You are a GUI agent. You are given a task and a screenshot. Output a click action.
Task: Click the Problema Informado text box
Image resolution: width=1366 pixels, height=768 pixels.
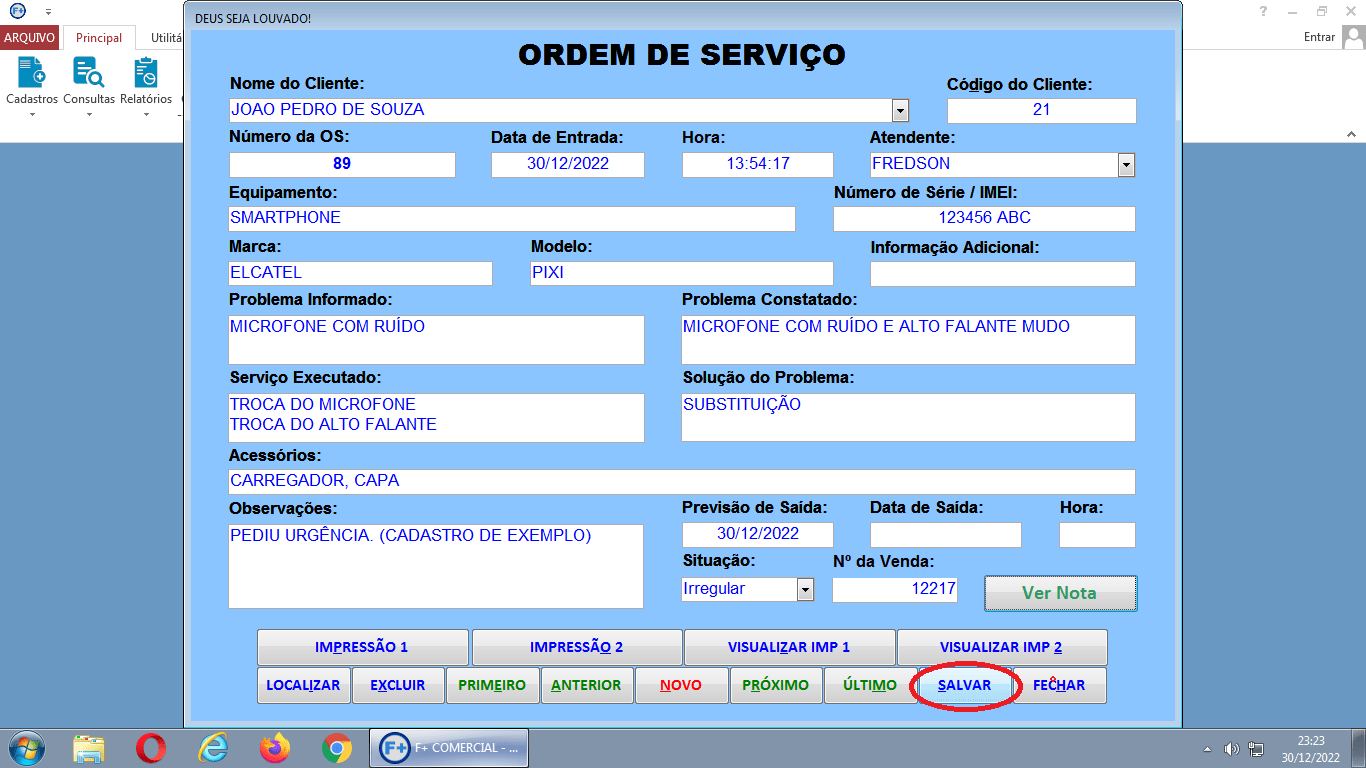(x=436, y=340)
